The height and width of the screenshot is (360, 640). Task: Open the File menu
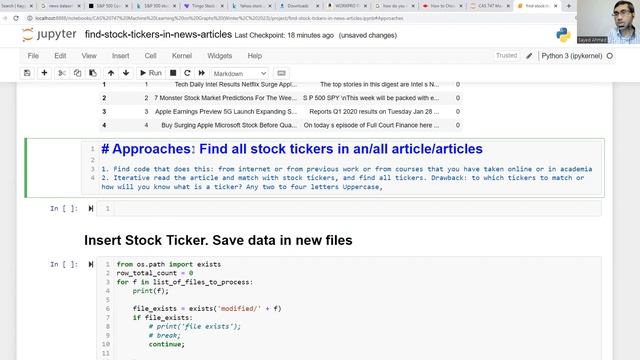click(33, 56)
